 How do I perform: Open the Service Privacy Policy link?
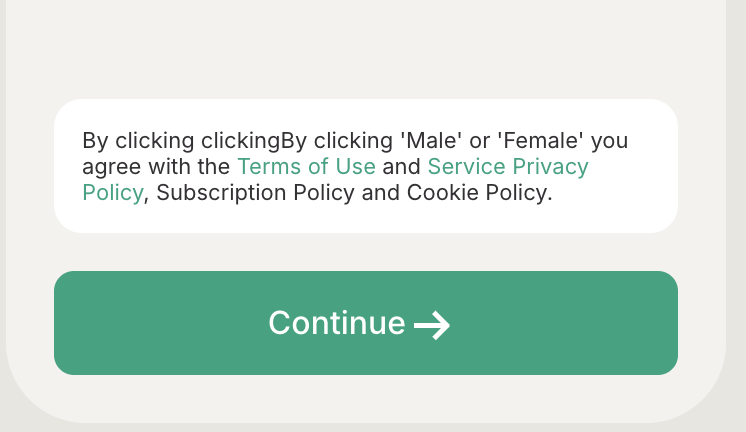pyautogui.click(x=507, y=166)
